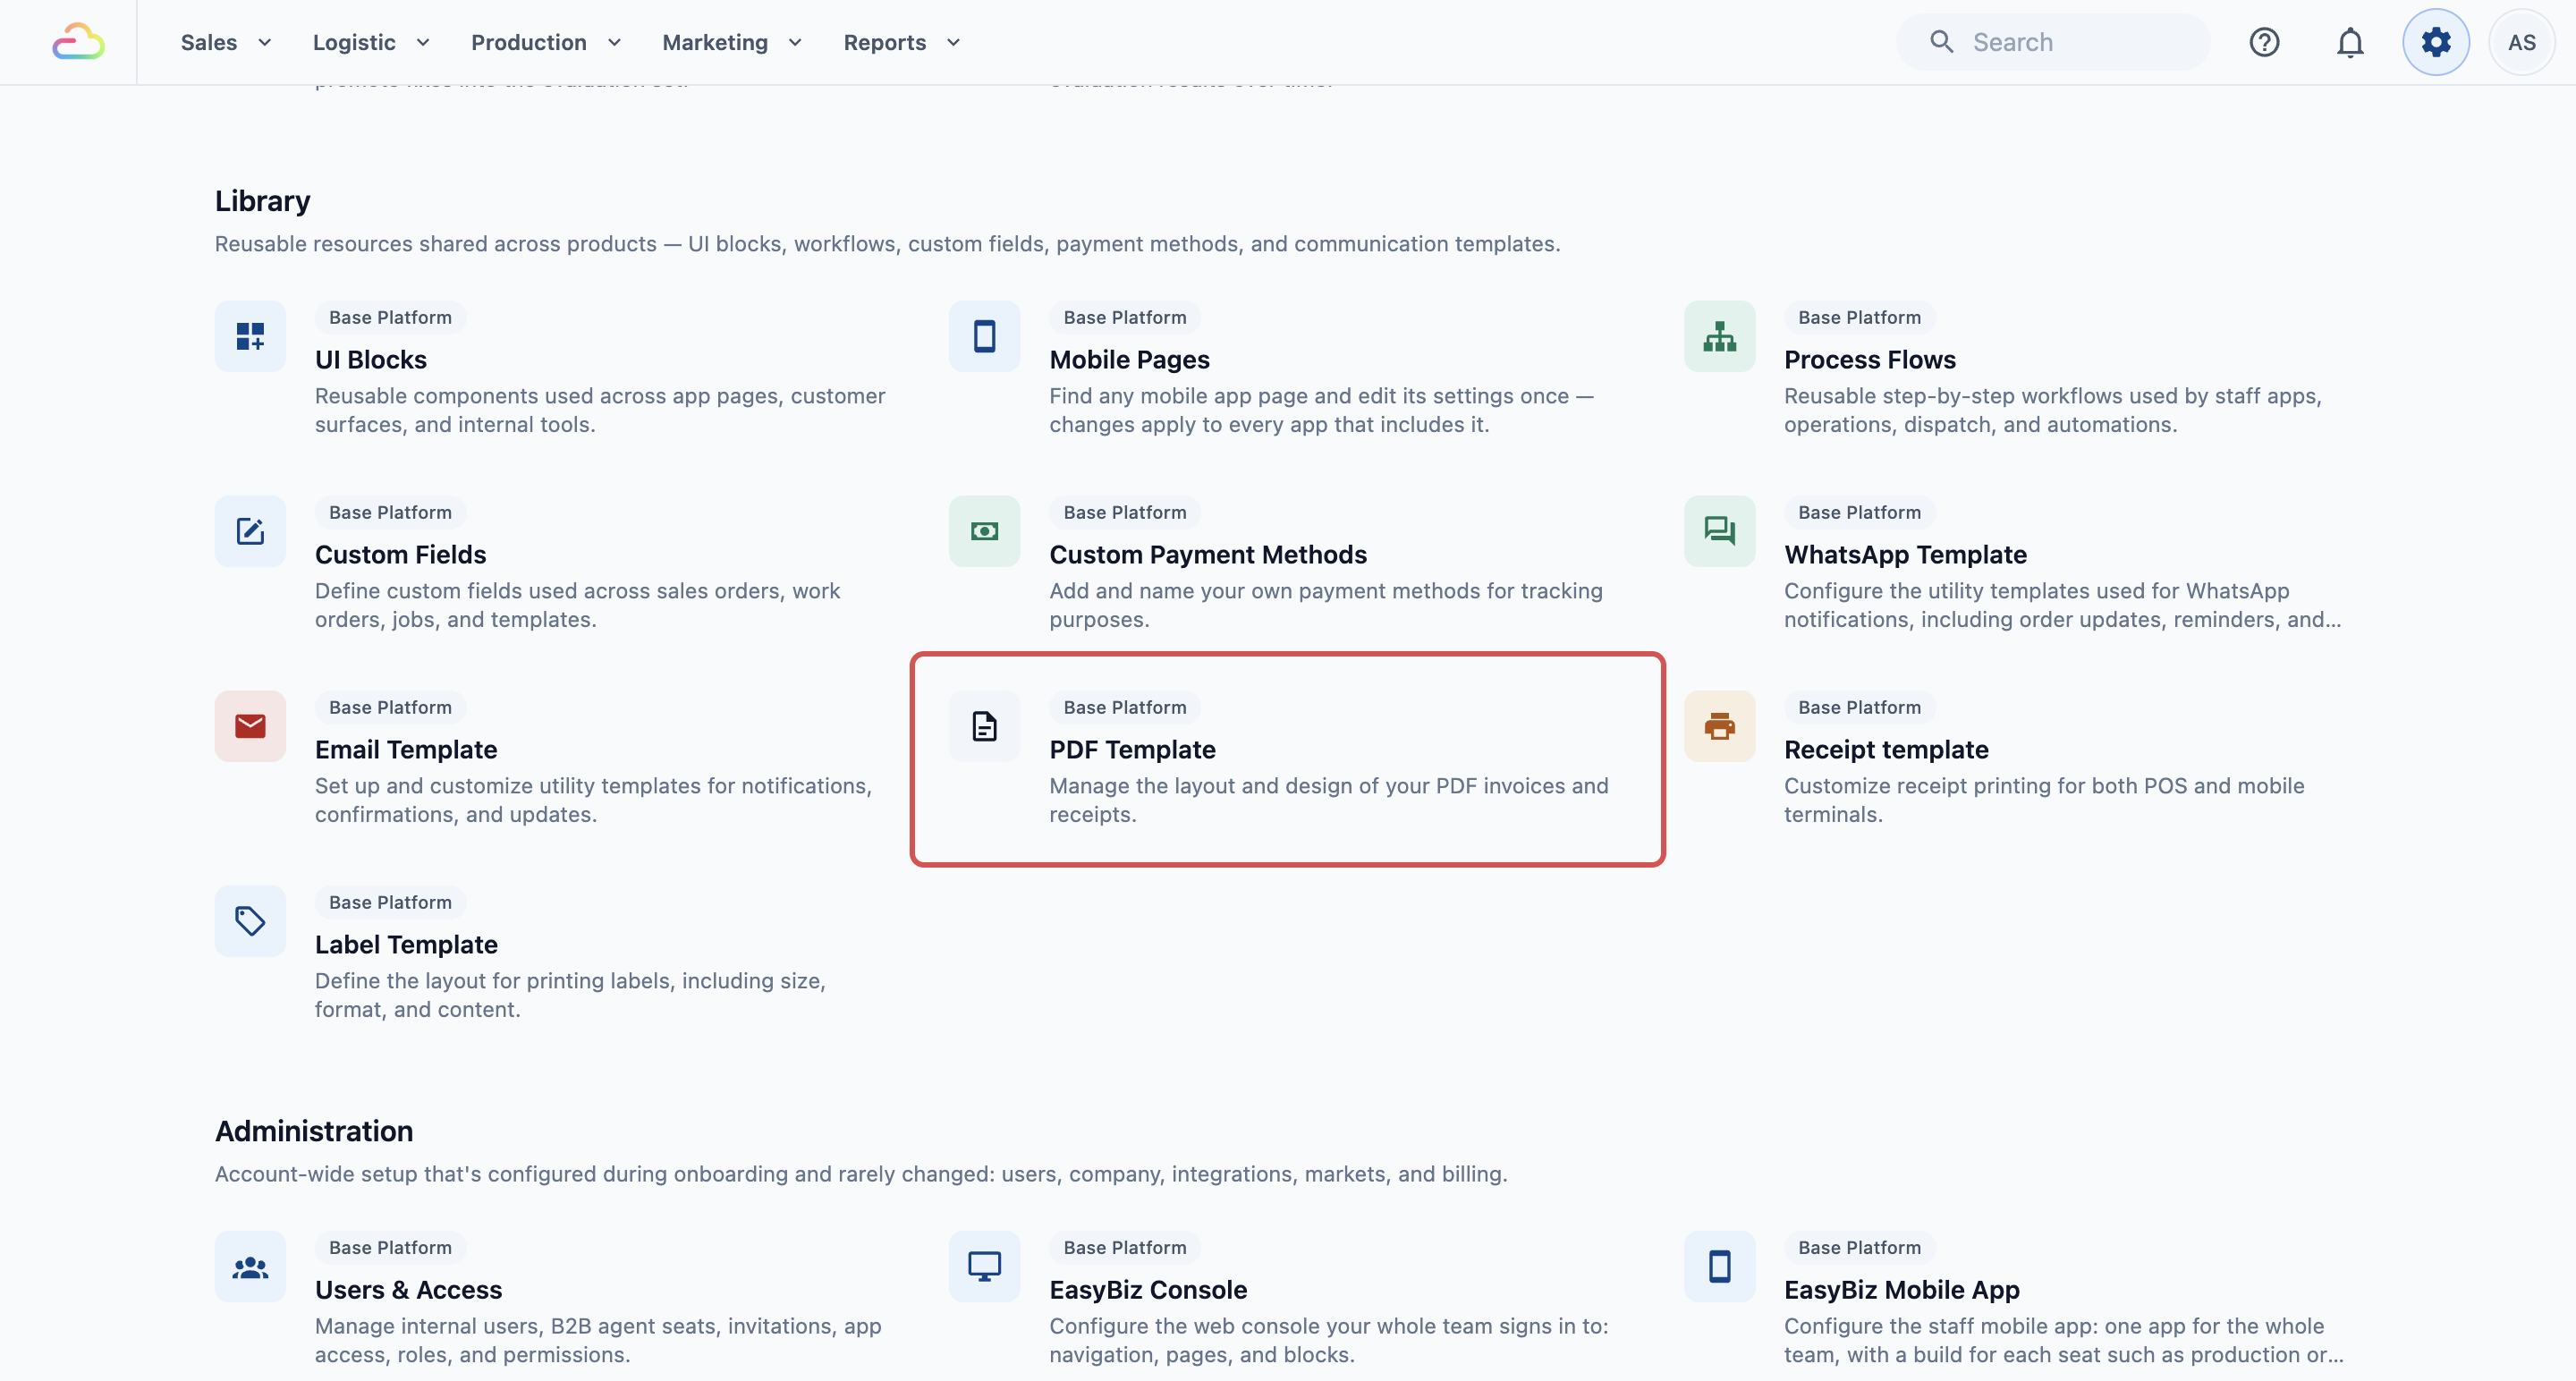Expand the Production menu chevron
The width and height of the screenshot is (2576, 1381).
coord(614,43)
